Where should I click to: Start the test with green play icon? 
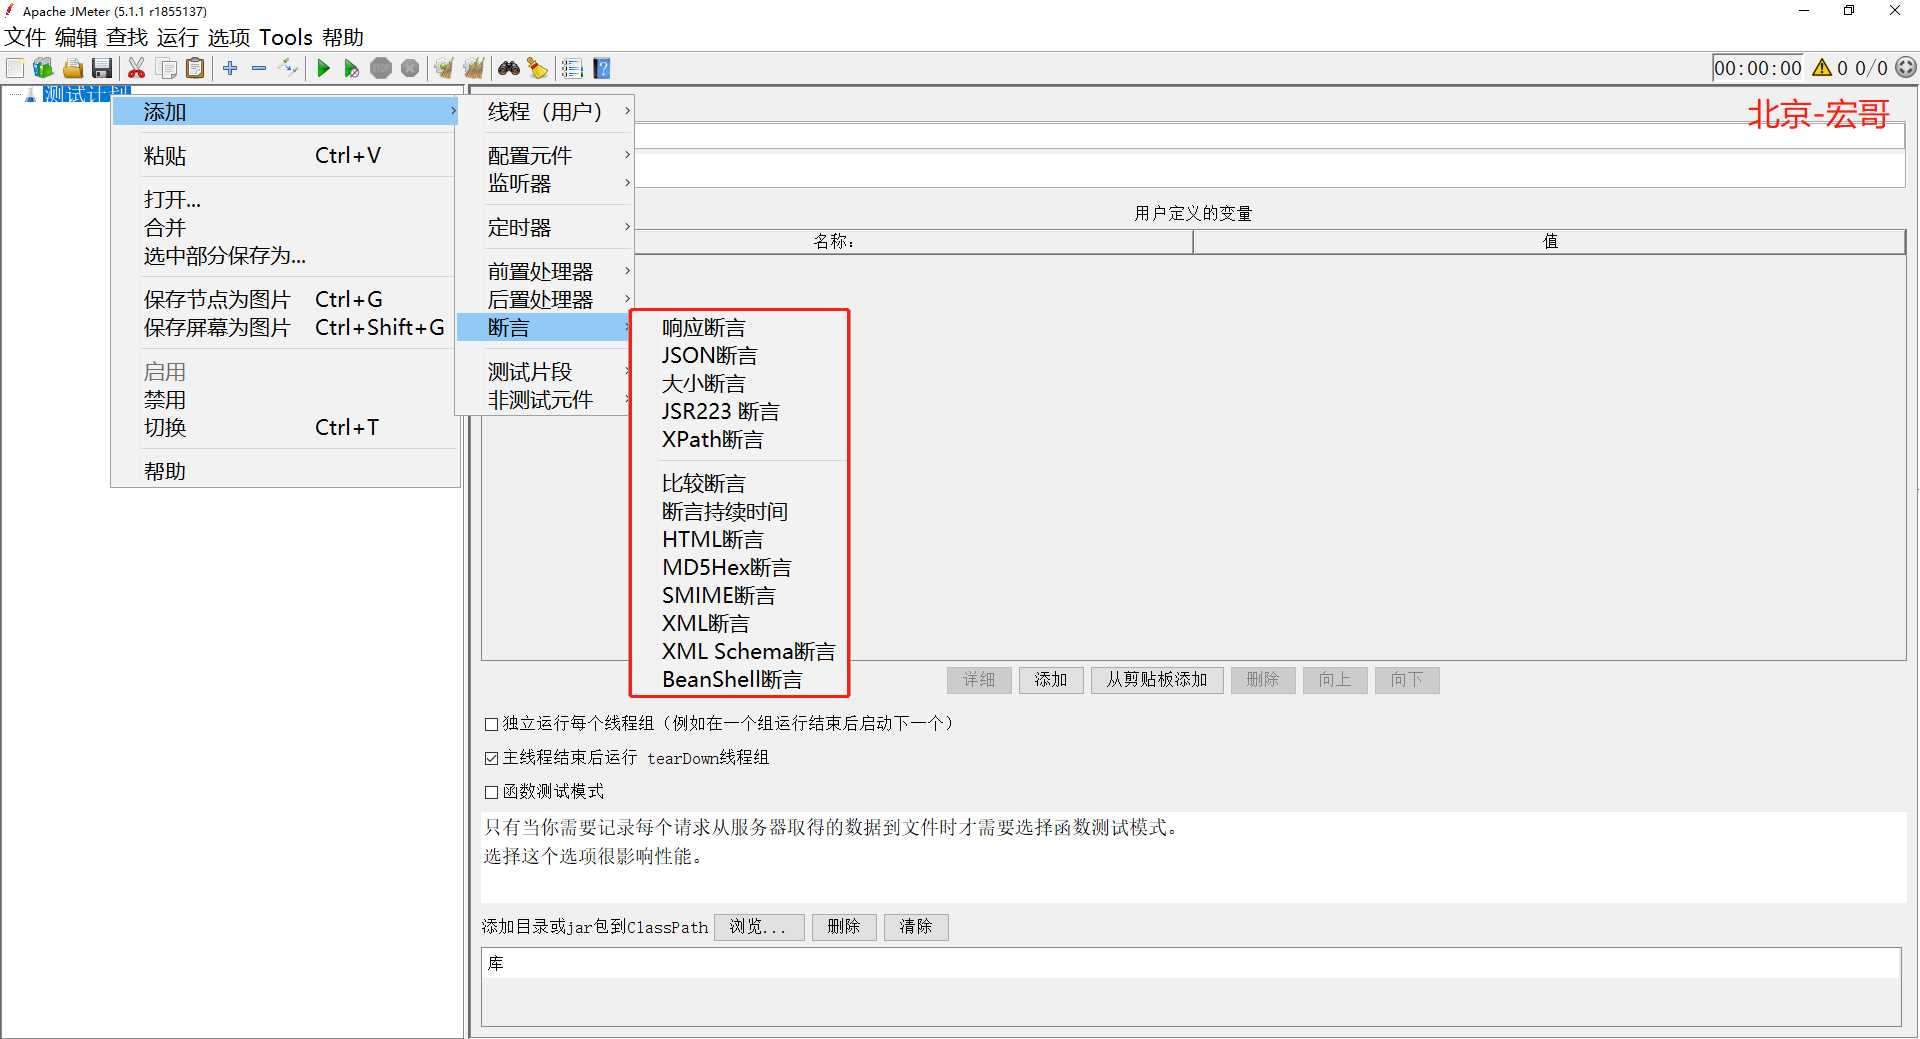pyautogui.click(x=323, y=68)
